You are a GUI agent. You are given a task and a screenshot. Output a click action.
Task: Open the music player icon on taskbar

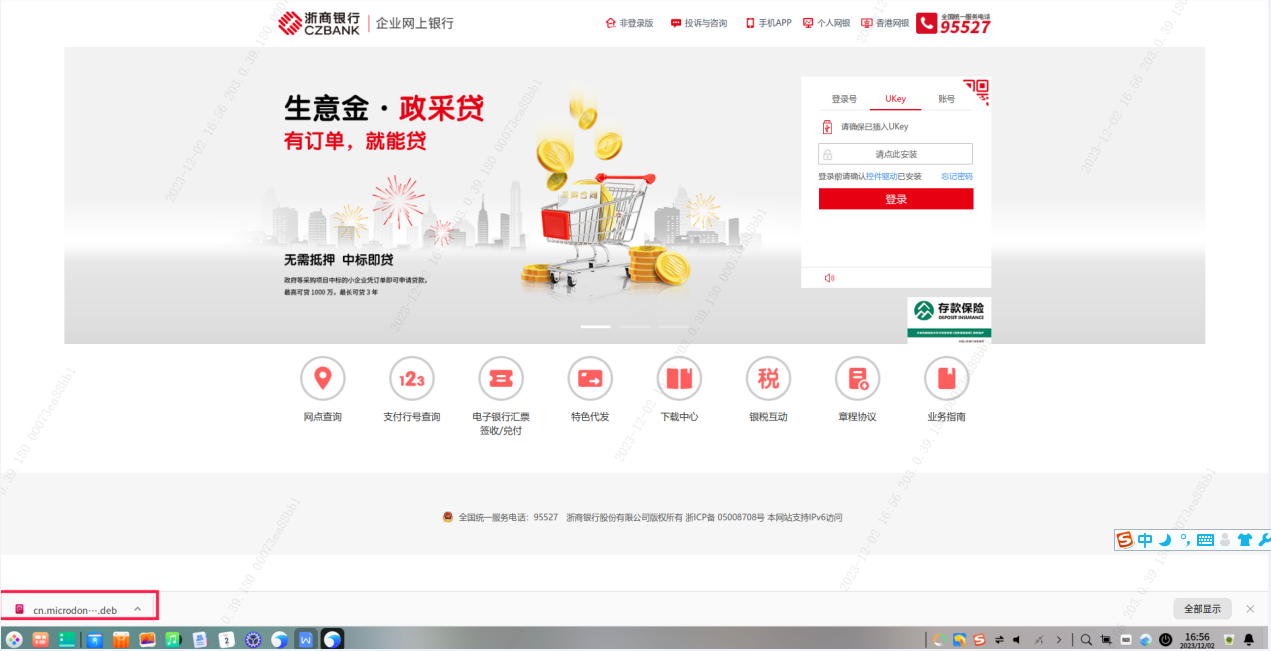click(x=173, y=639)
